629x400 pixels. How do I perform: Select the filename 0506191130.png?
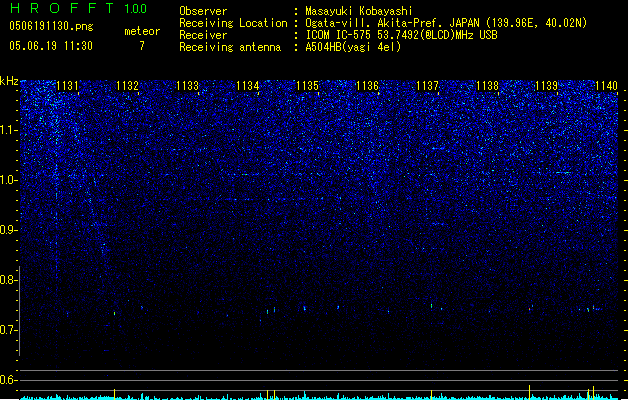[x=51, y=26]
